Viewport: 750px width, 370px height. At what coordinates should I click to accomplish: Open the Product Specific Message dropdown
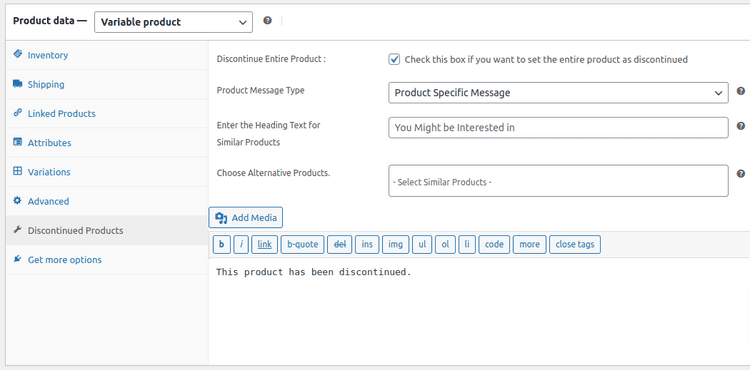pos(558,93)
